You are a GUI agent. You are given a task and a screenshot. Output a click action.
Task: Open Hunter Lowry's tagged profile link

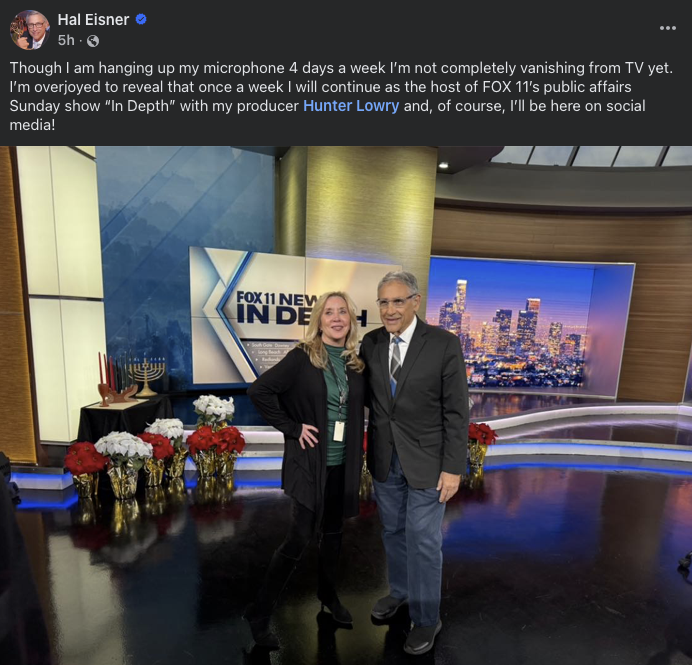351,106
